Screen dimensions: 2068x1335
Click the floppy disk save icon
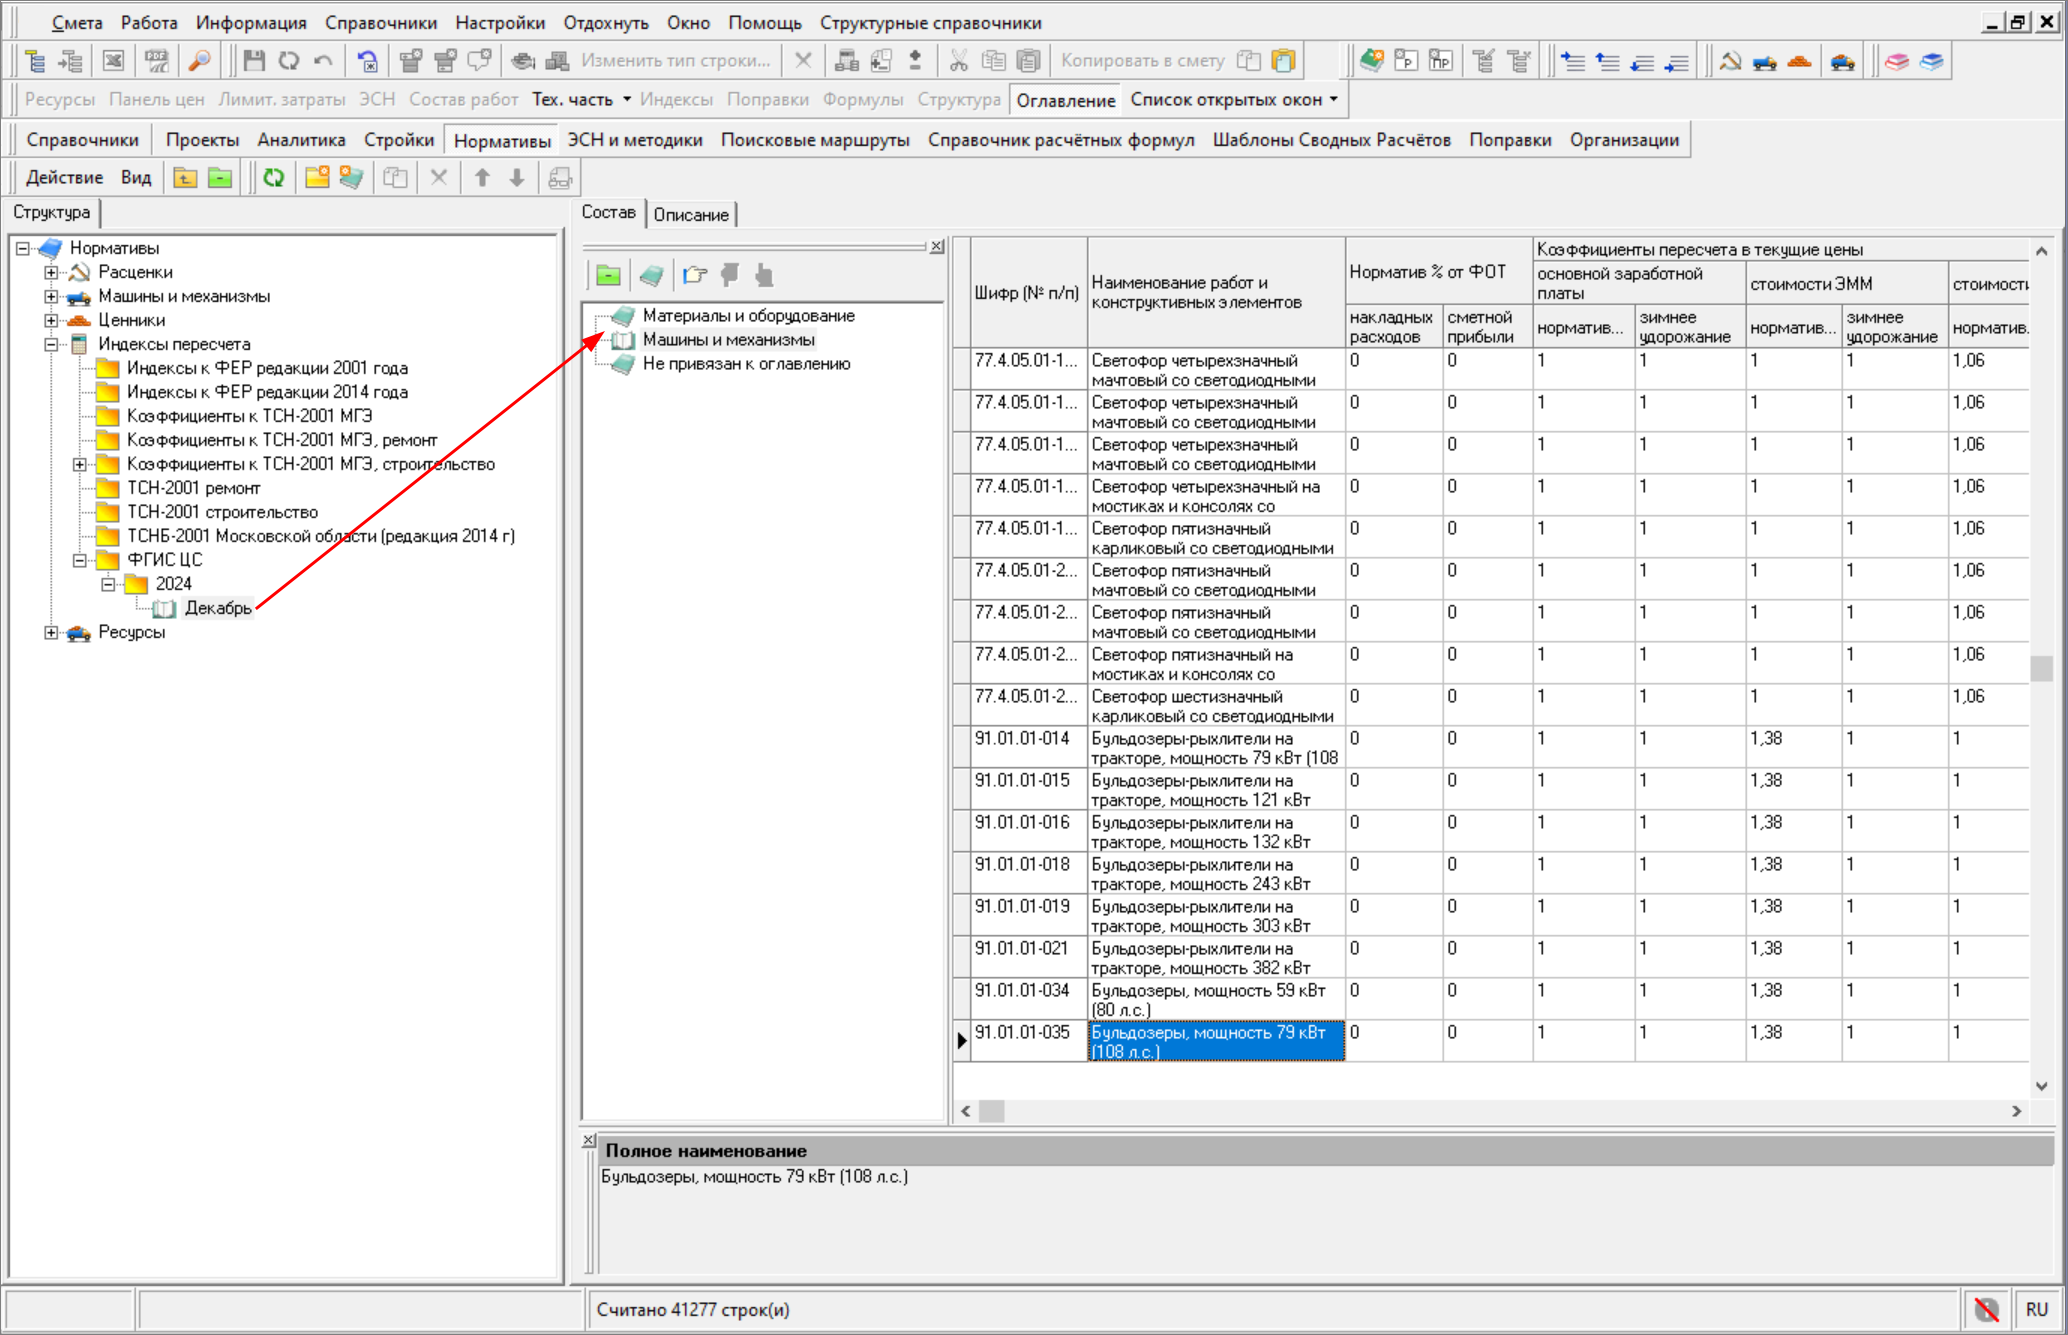pos(254,61)
